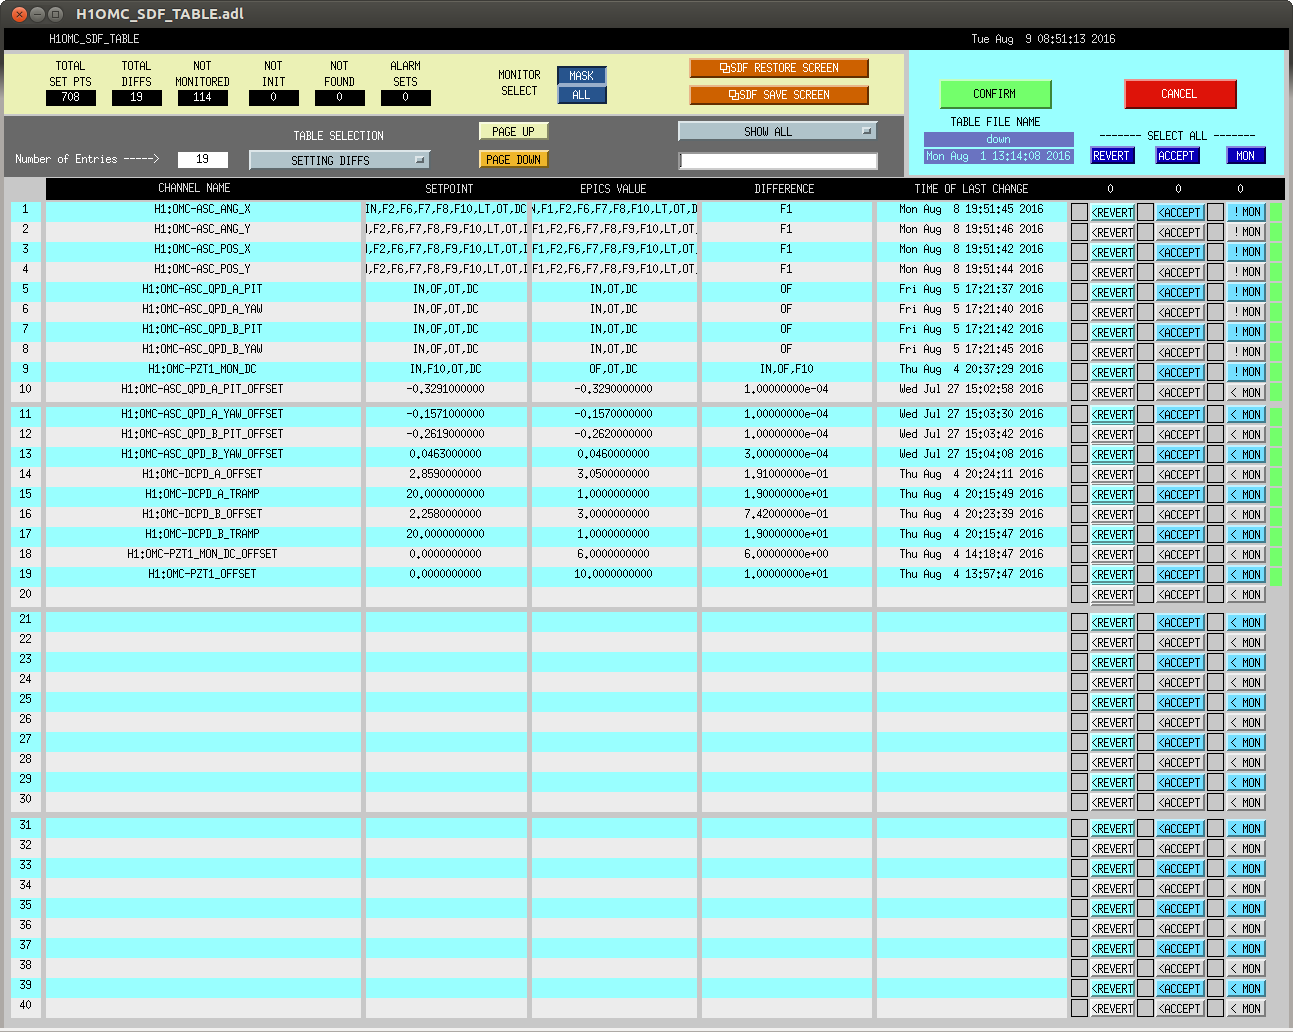Open the SDF SAVE SCREEN related display

779,95
